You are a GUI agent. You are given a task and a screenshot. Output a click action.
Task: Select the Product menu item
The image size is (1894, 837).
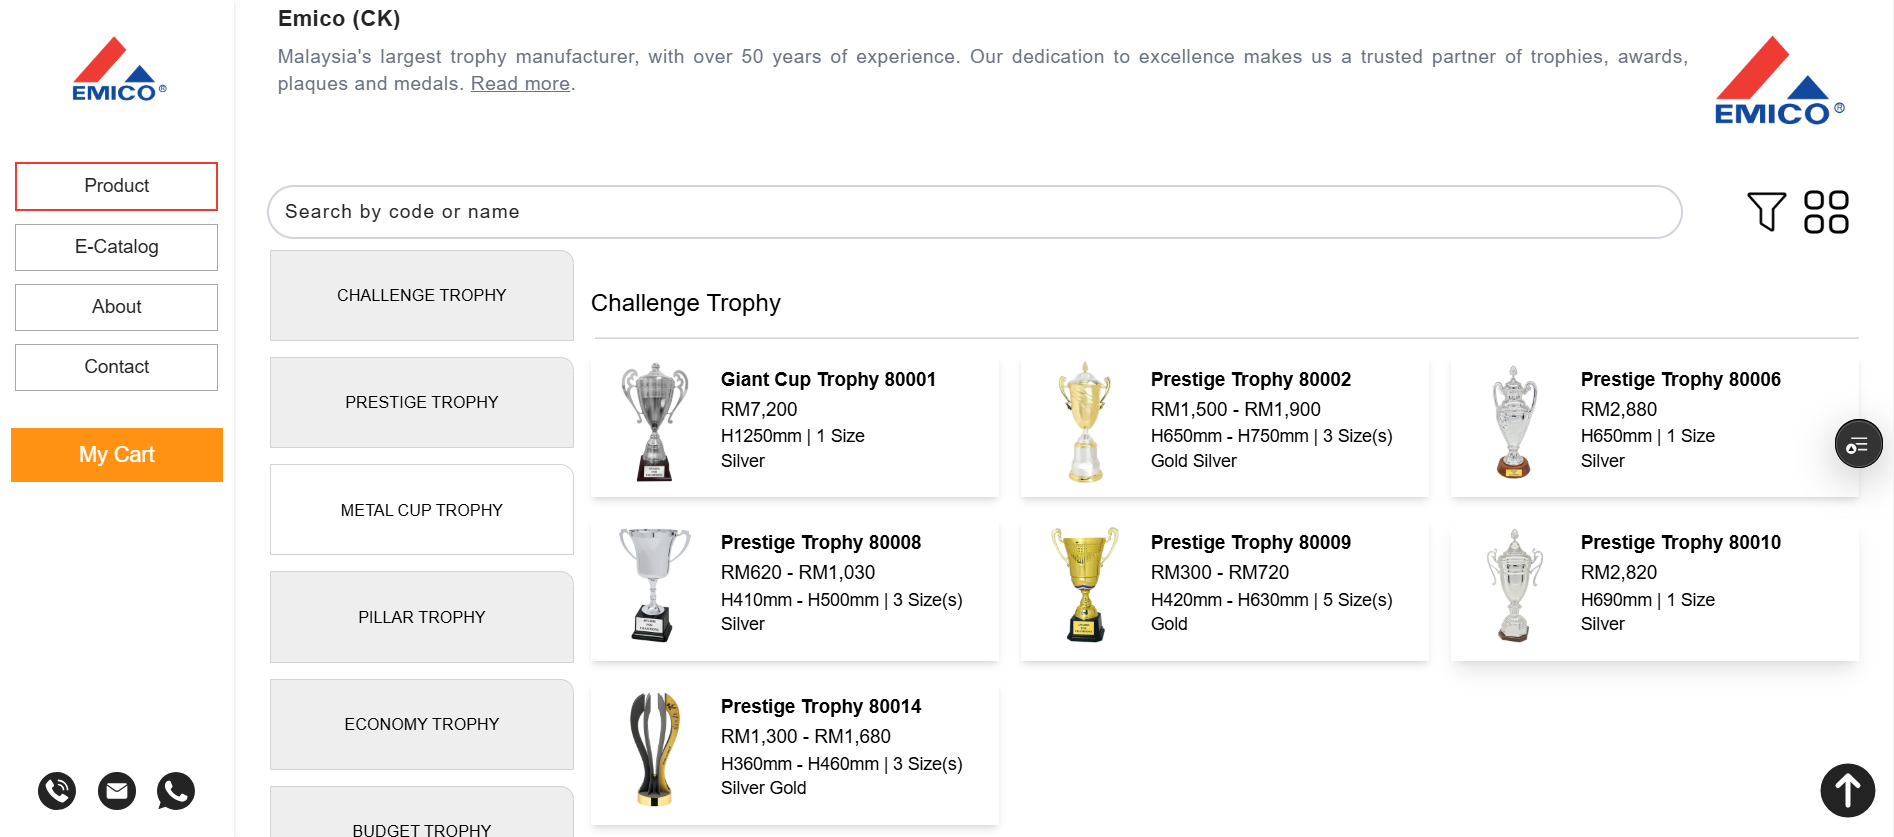coord(117,186)
